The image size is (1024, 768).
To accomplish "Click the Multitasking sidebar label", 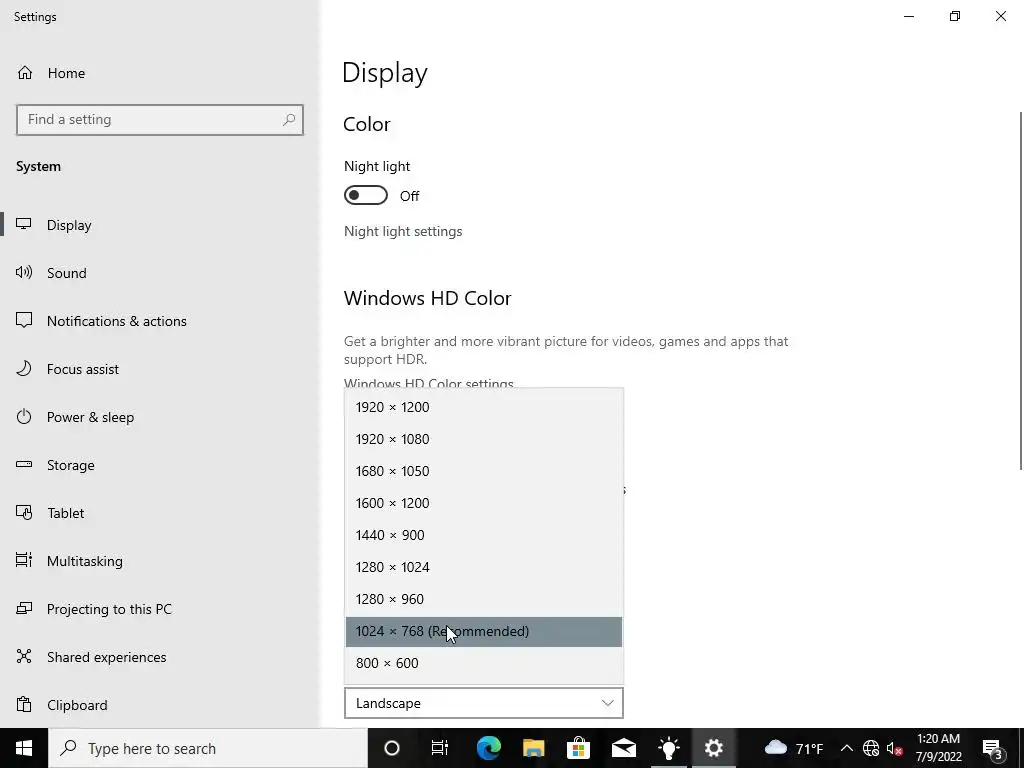I will click(85, 562).
